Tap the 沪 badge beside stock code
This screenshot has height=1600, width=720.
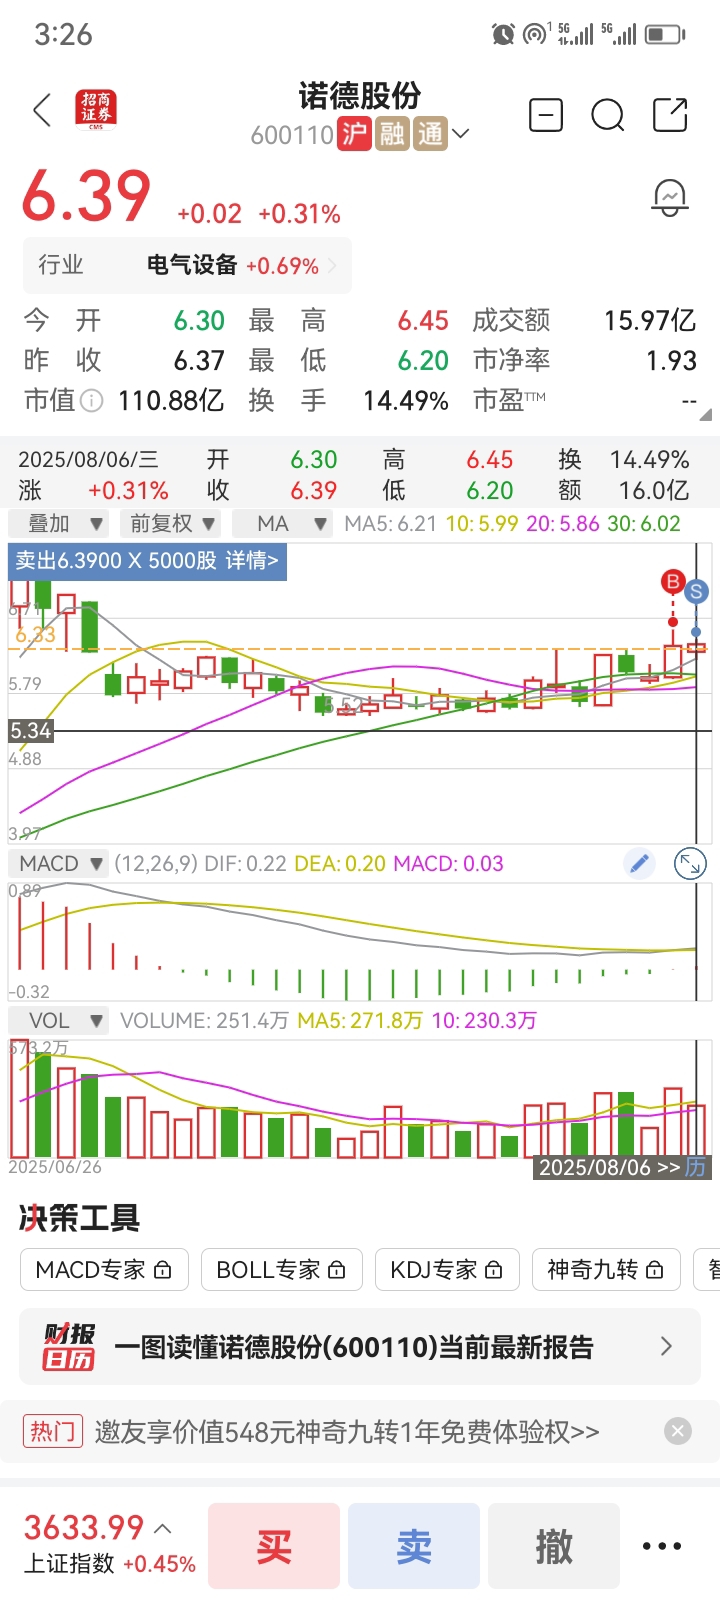(x=354, y=134)
